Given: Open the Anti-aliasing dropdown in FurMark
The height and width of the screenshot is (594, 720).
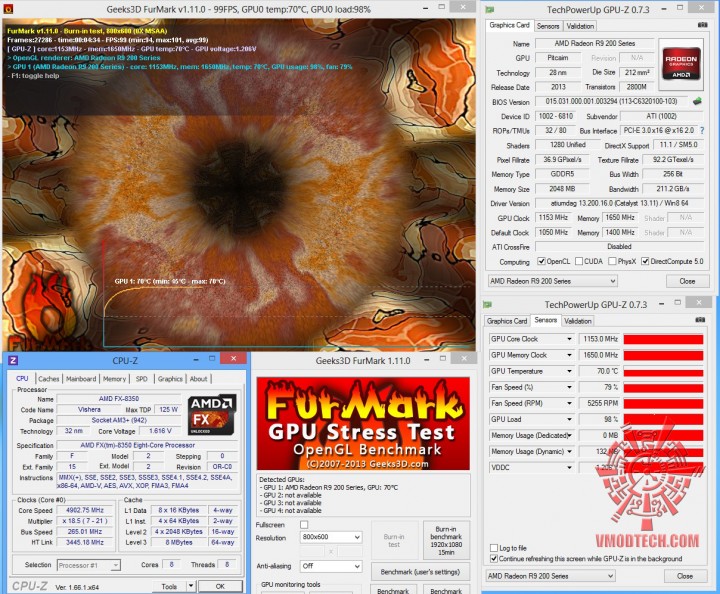Looking at the screenshot, I should (331, 566).
